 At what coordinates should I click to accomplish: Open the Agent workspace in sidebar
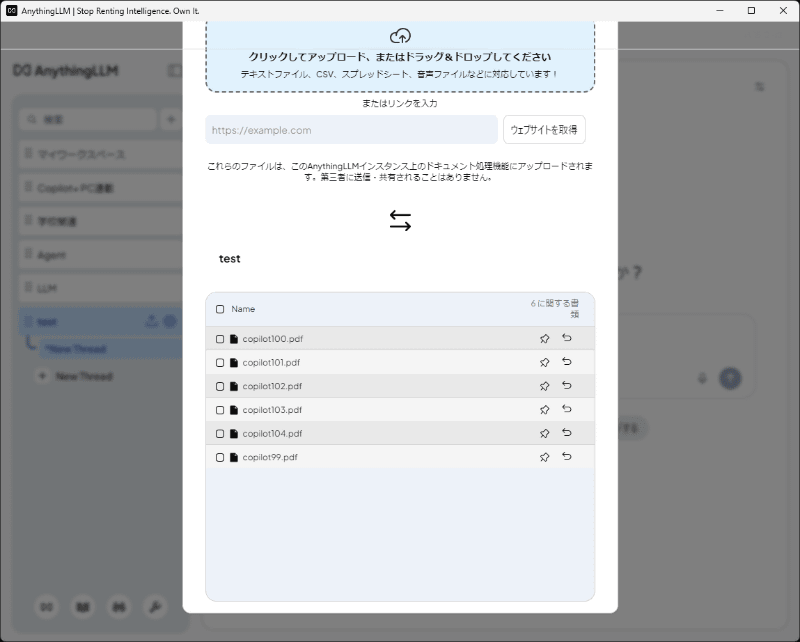[101, 255]
